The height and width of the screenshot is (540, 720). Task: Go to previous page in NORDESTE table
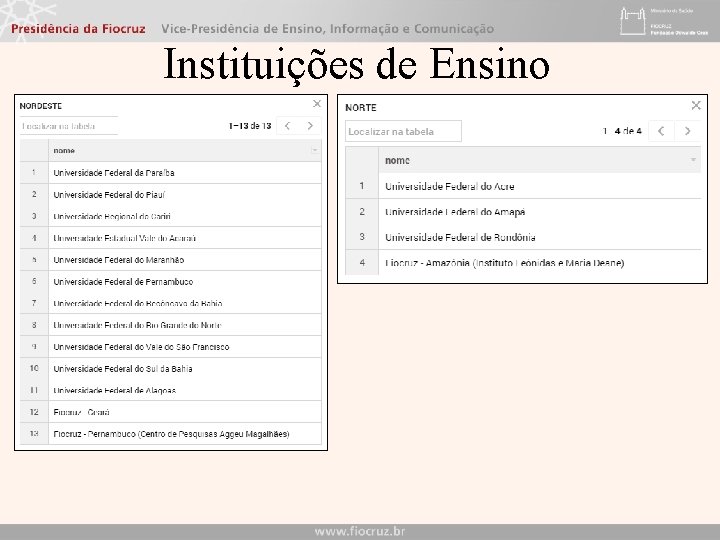[x=287, y=126]
